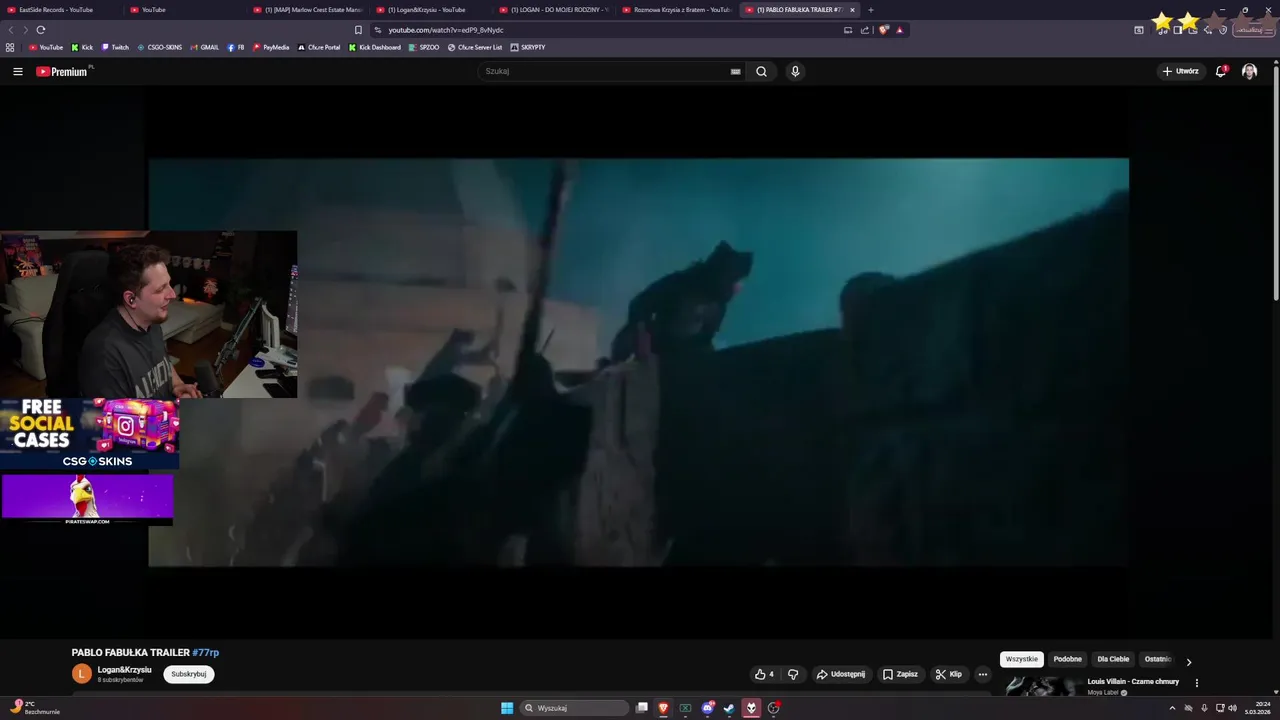Viewport: 1280px width, 720px height.
Task: Open options for Louis Villain video
Action: click(1196, 683)
